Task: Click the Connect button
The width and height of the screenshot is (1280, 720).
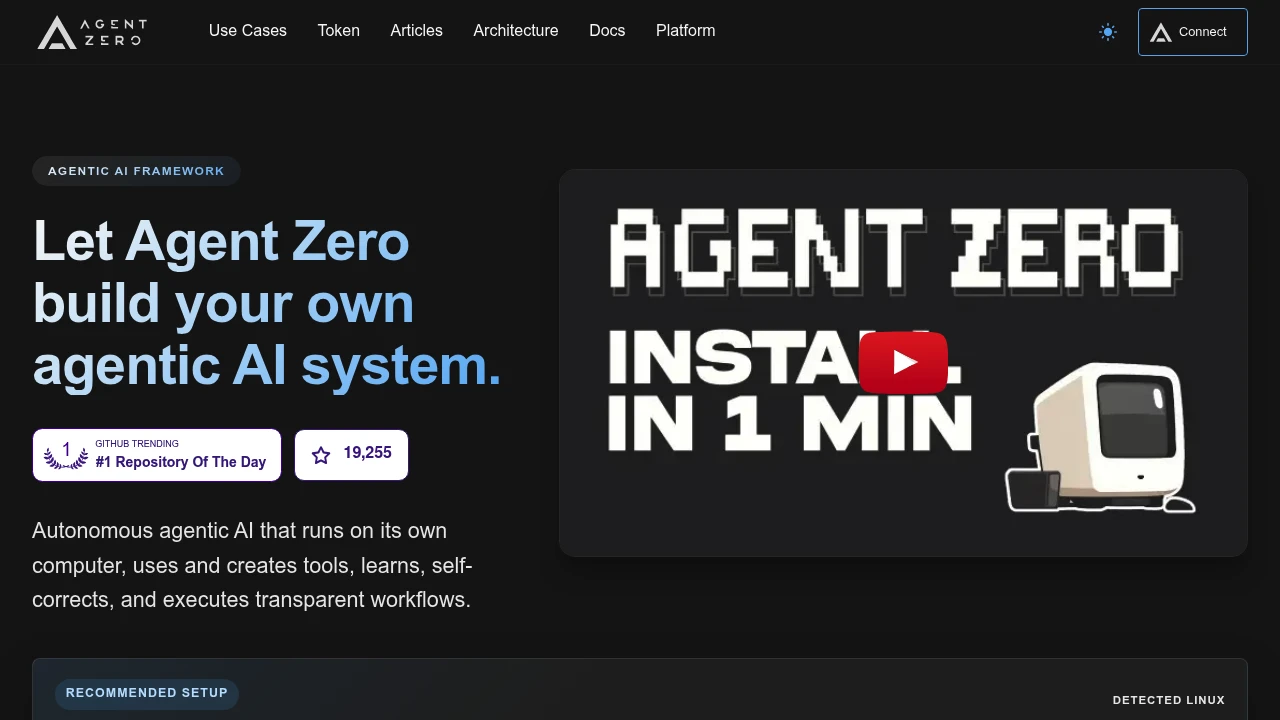Action: [1193, 32]
